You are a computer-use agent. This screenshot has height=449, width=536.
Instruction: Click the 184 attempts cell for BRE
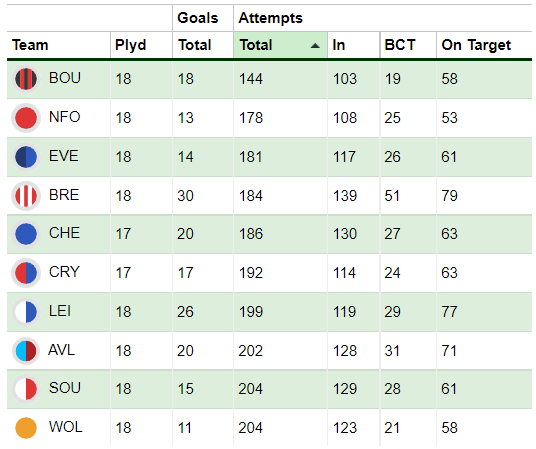(x=251, y=196)
